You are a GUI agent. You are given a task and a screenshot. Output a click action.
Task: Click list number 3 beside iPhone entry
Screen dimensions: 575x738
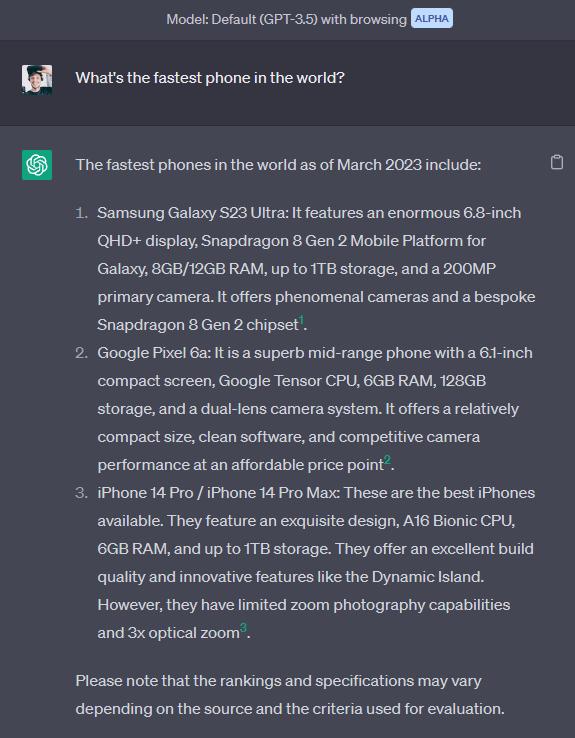[x=81, y=492]
